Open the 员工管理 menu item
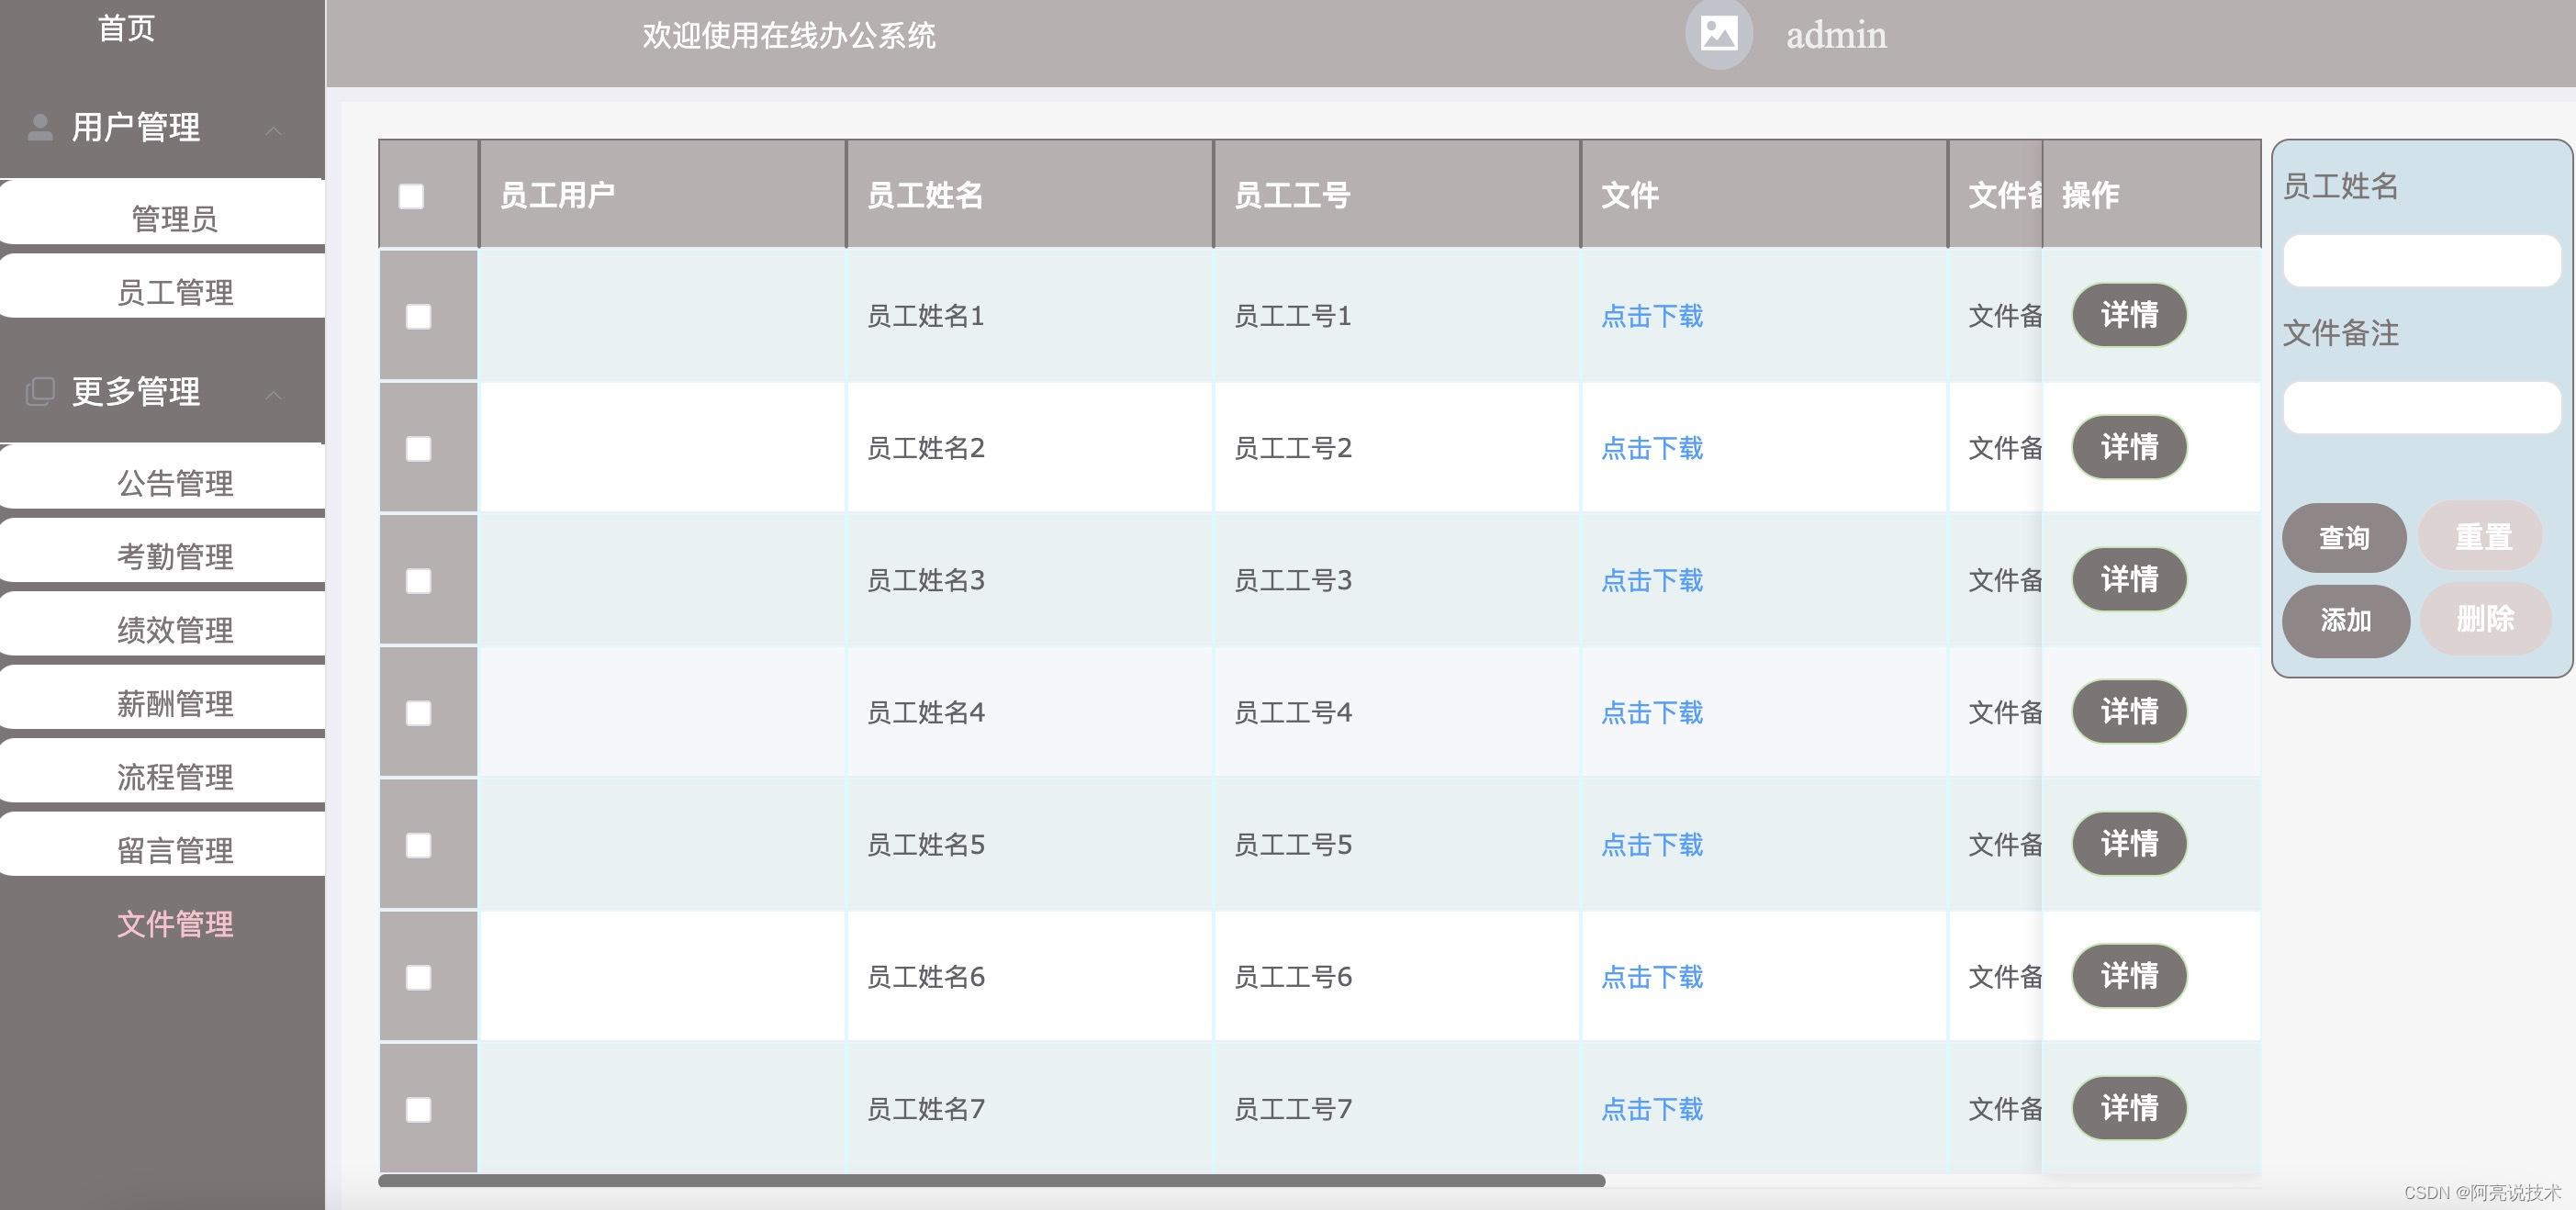This screenshot has width=2576, height=1210. pyautogui.click(x=175, y=292)
